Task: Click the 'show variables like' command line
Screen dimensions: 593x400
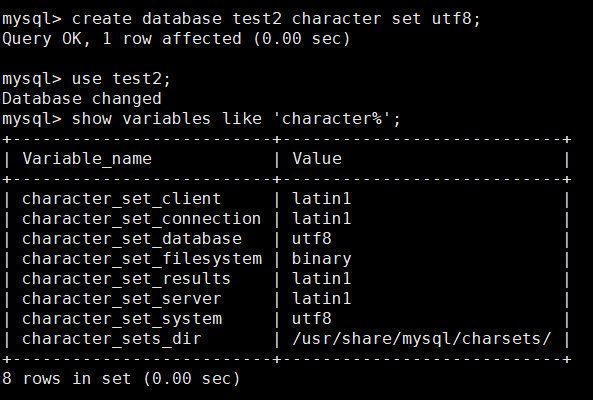Action: (x=201, y=119)
